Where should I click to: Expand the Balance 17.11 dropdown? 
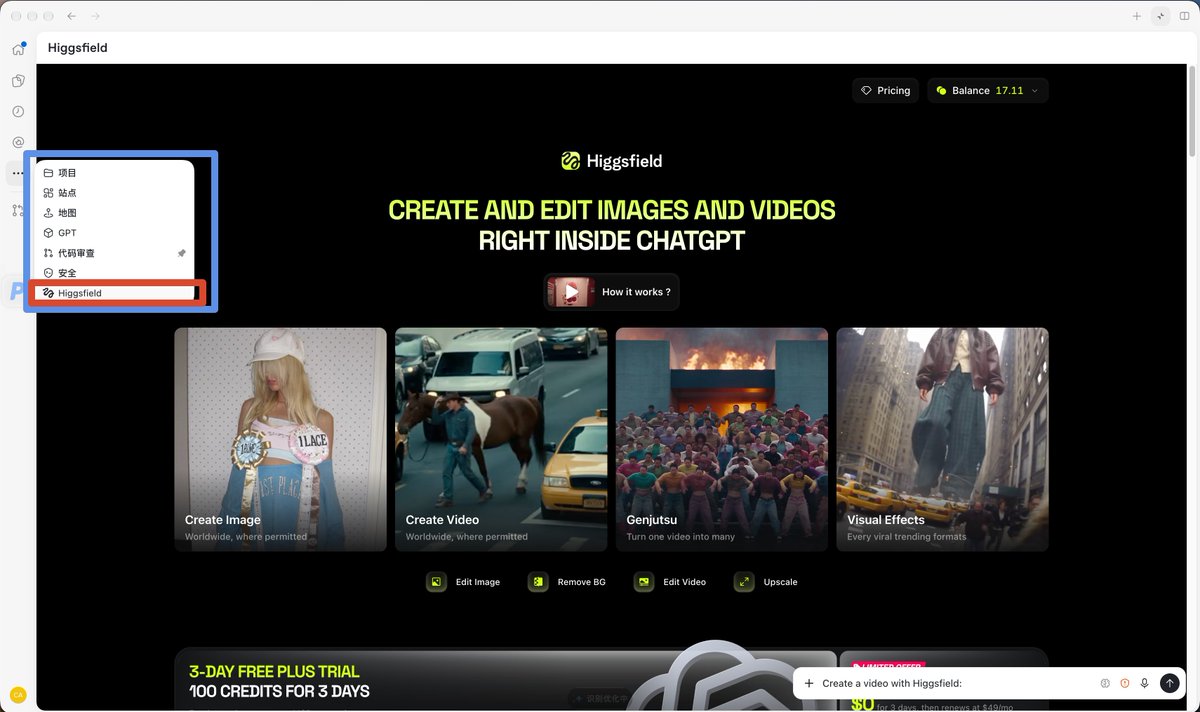(x=987, y=90)
